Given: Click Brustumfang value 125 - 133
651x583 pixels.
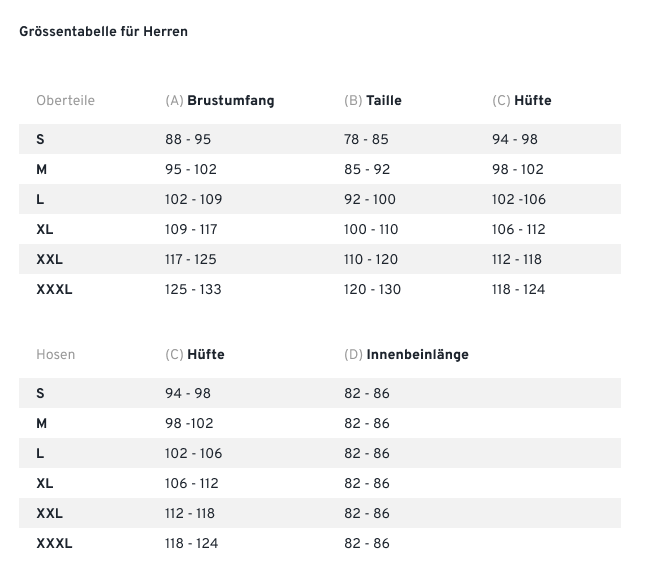Looking at the screenshot, I should pos(193,290).
